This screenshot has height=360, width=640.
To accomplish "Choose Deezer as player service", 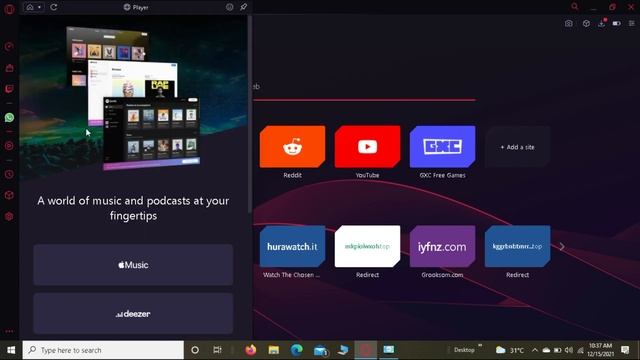I will point(133,313).
